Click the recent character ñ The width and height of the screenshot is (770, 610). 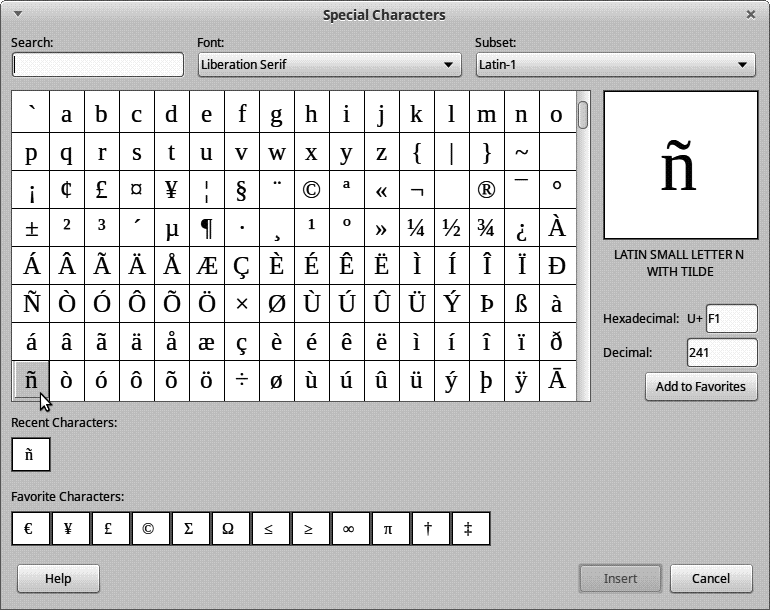click(30, 454)
